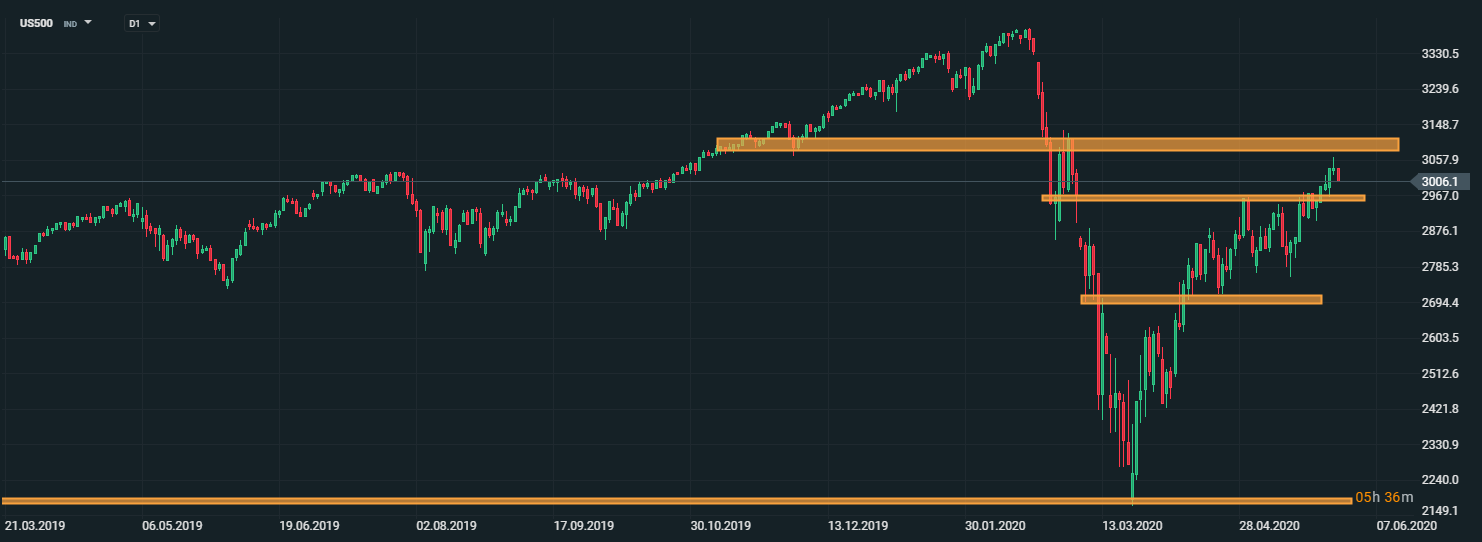Click date axis label 17.09.2019

tap(584, 525)
